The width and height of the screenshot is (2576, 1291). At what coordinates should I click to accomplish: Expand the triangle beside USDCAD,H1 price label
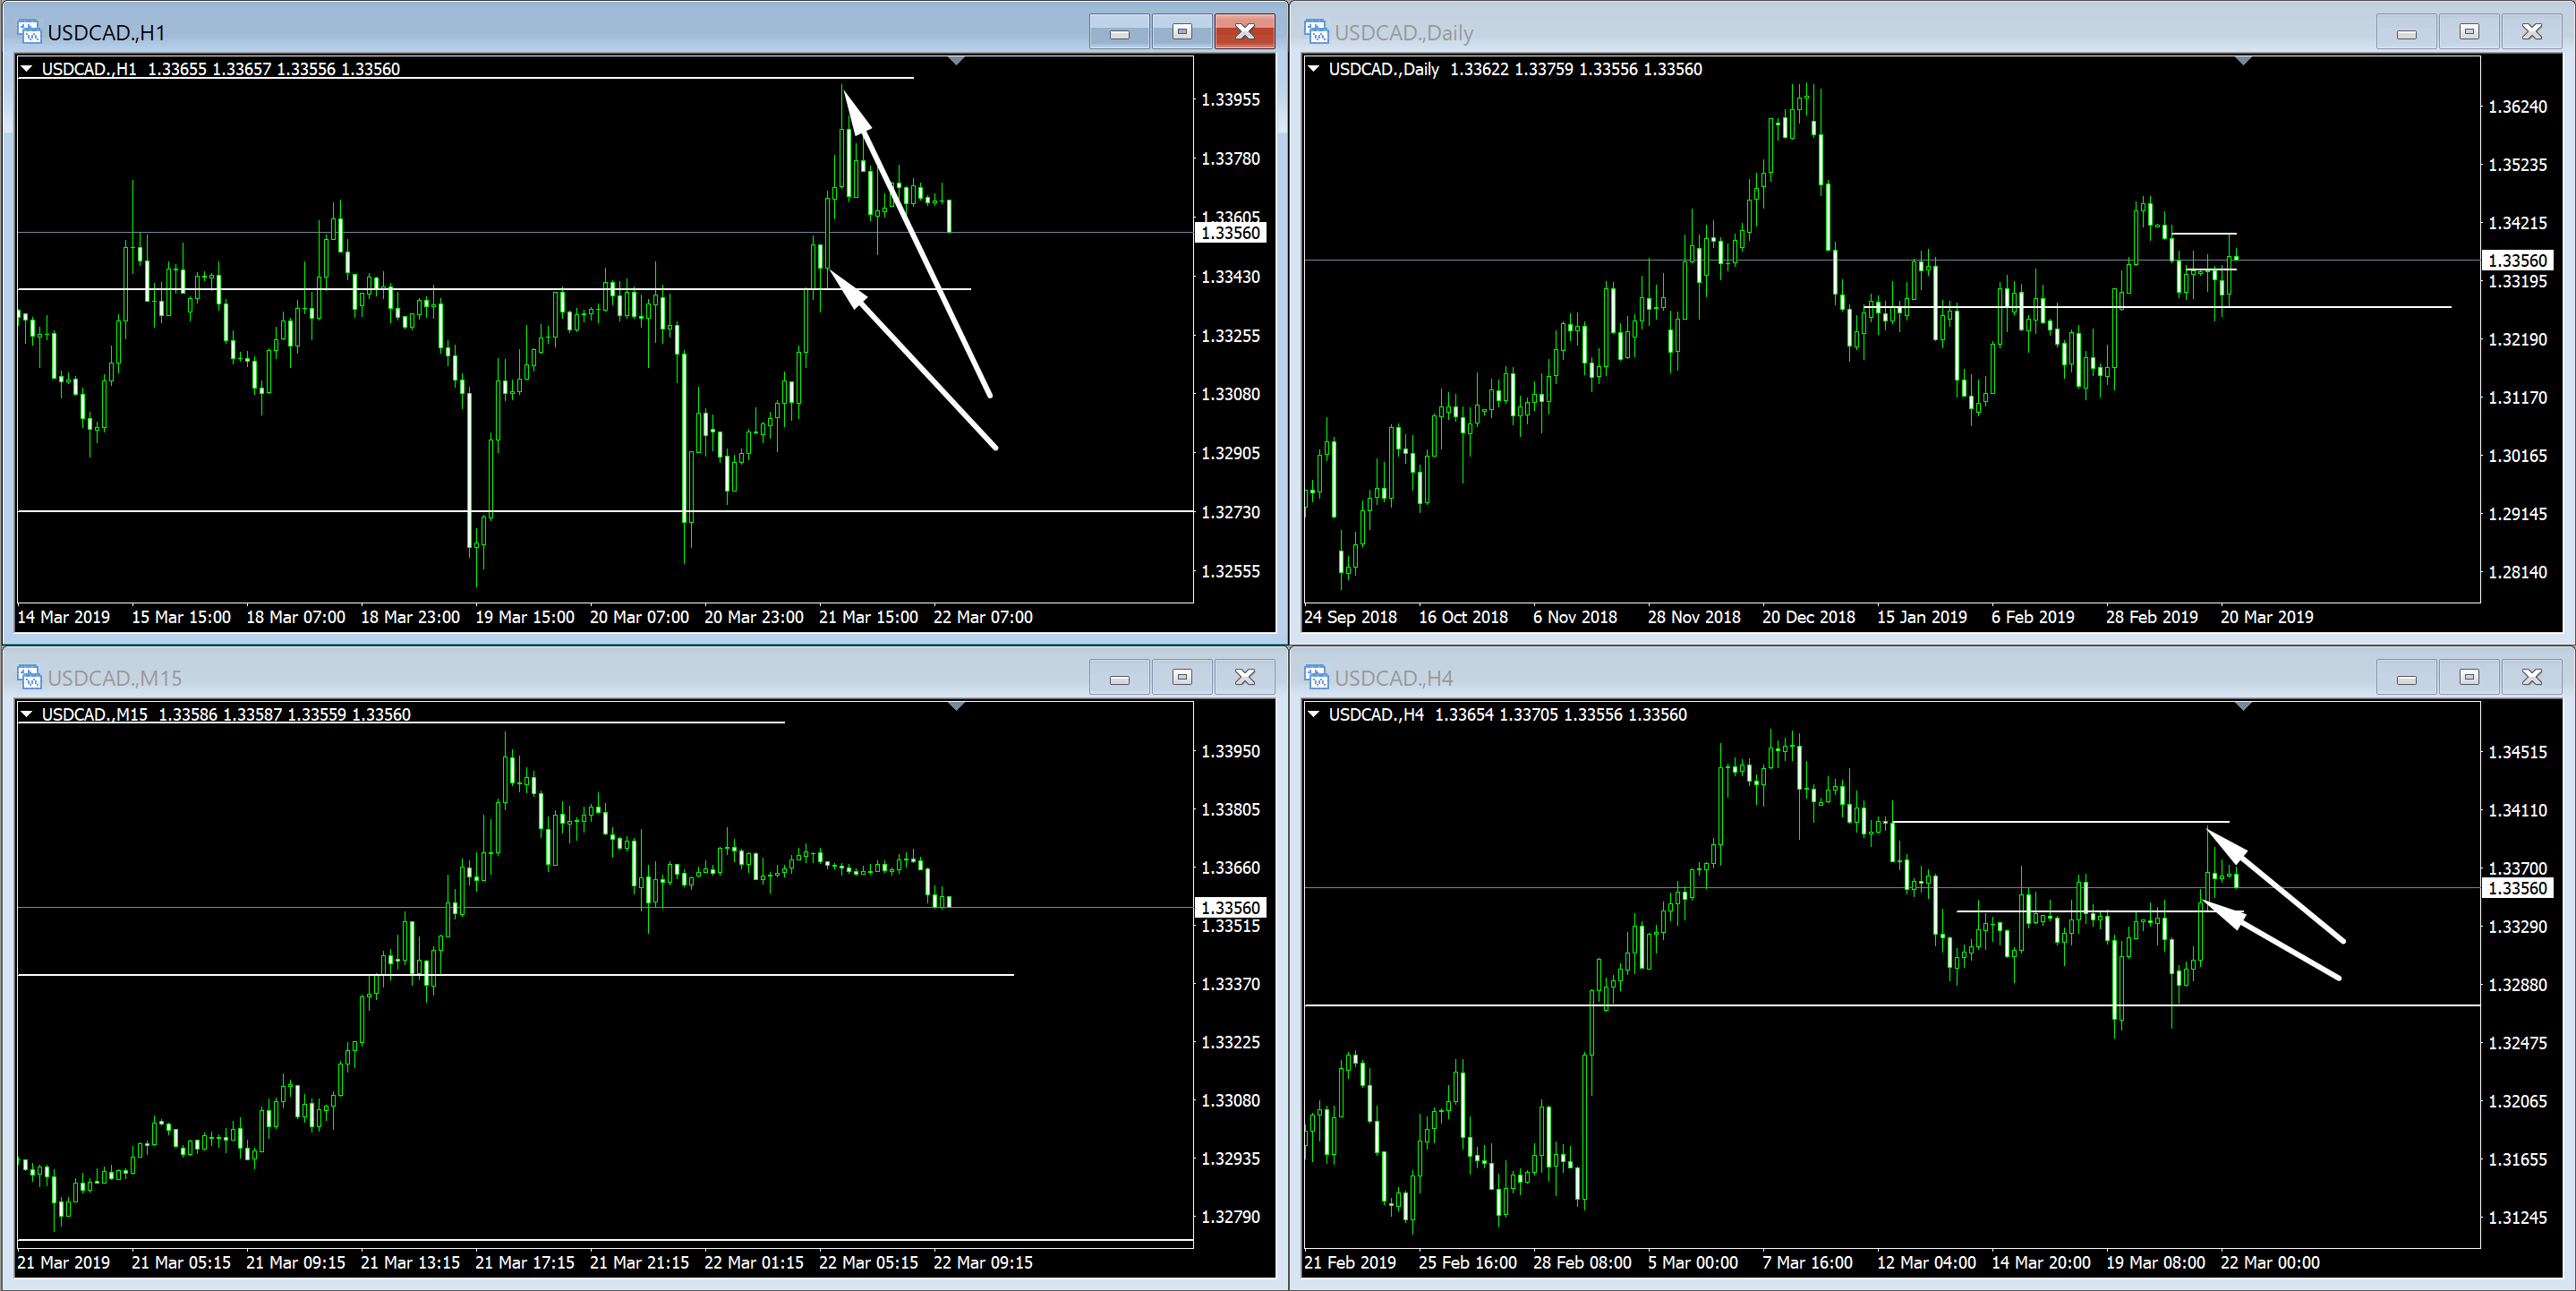(27, 69)
